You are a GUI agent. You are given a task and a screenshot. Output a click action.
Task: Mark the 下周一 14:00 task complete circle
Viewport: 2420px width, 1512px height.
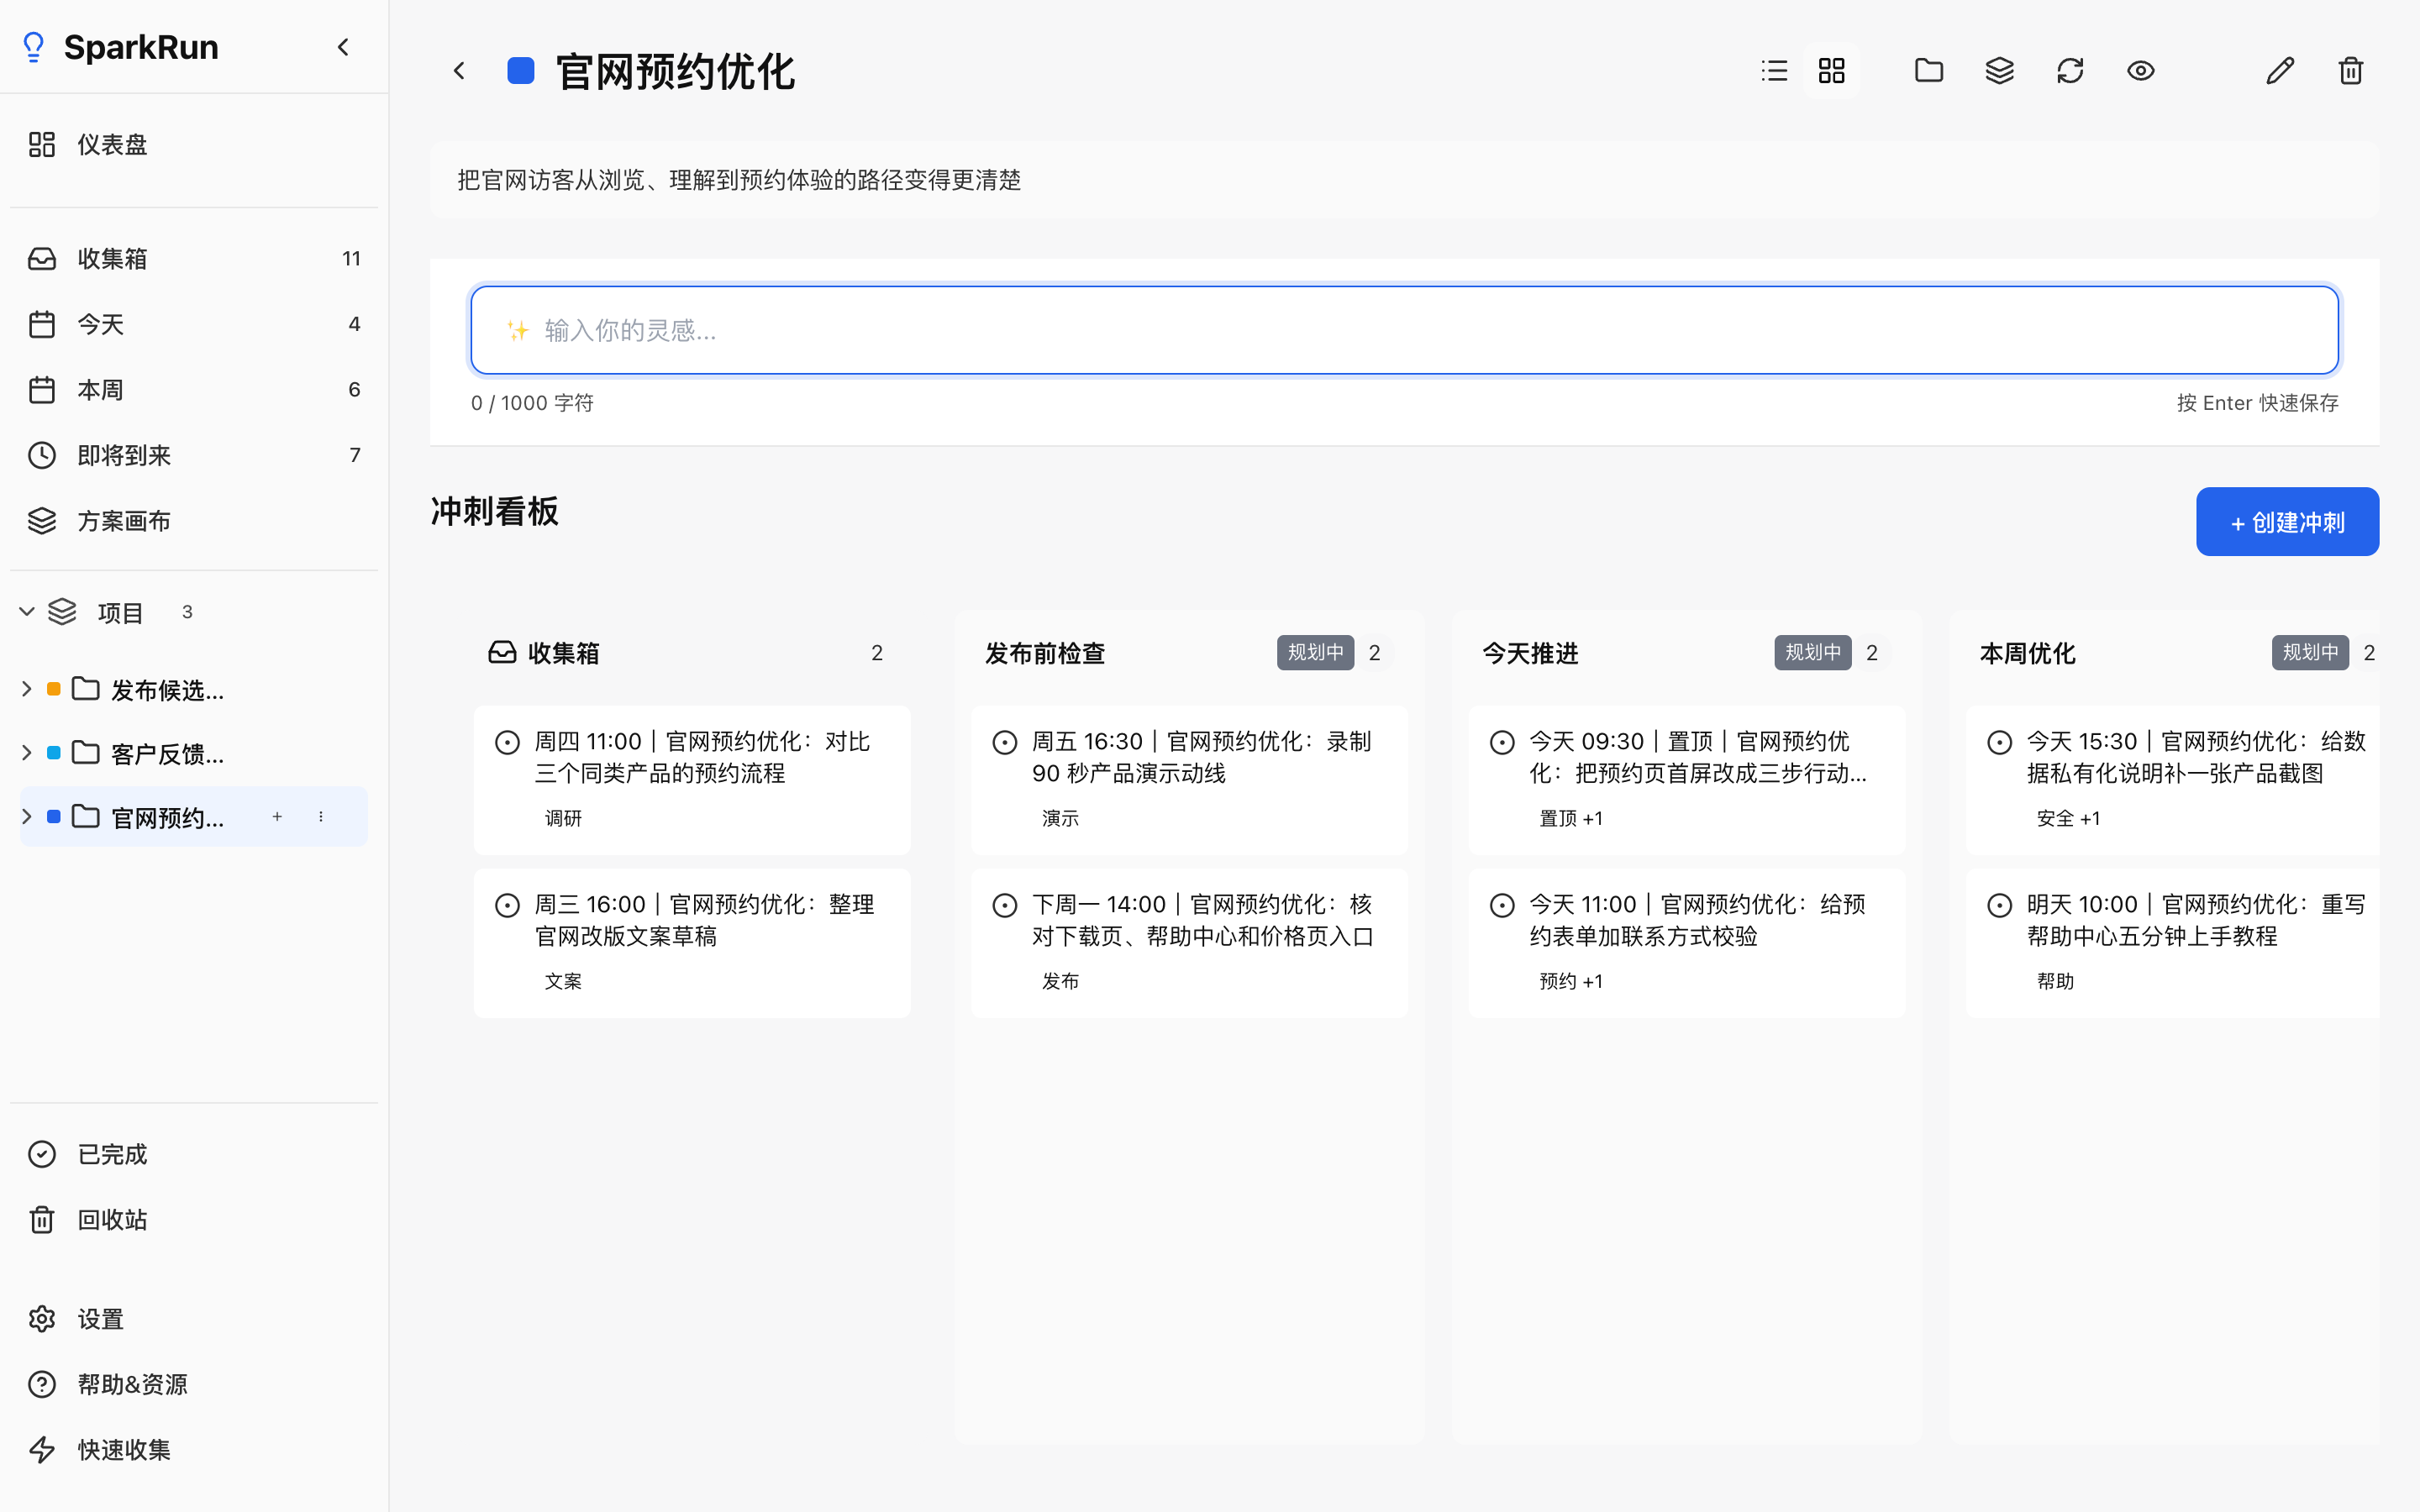click(1005, 905)
